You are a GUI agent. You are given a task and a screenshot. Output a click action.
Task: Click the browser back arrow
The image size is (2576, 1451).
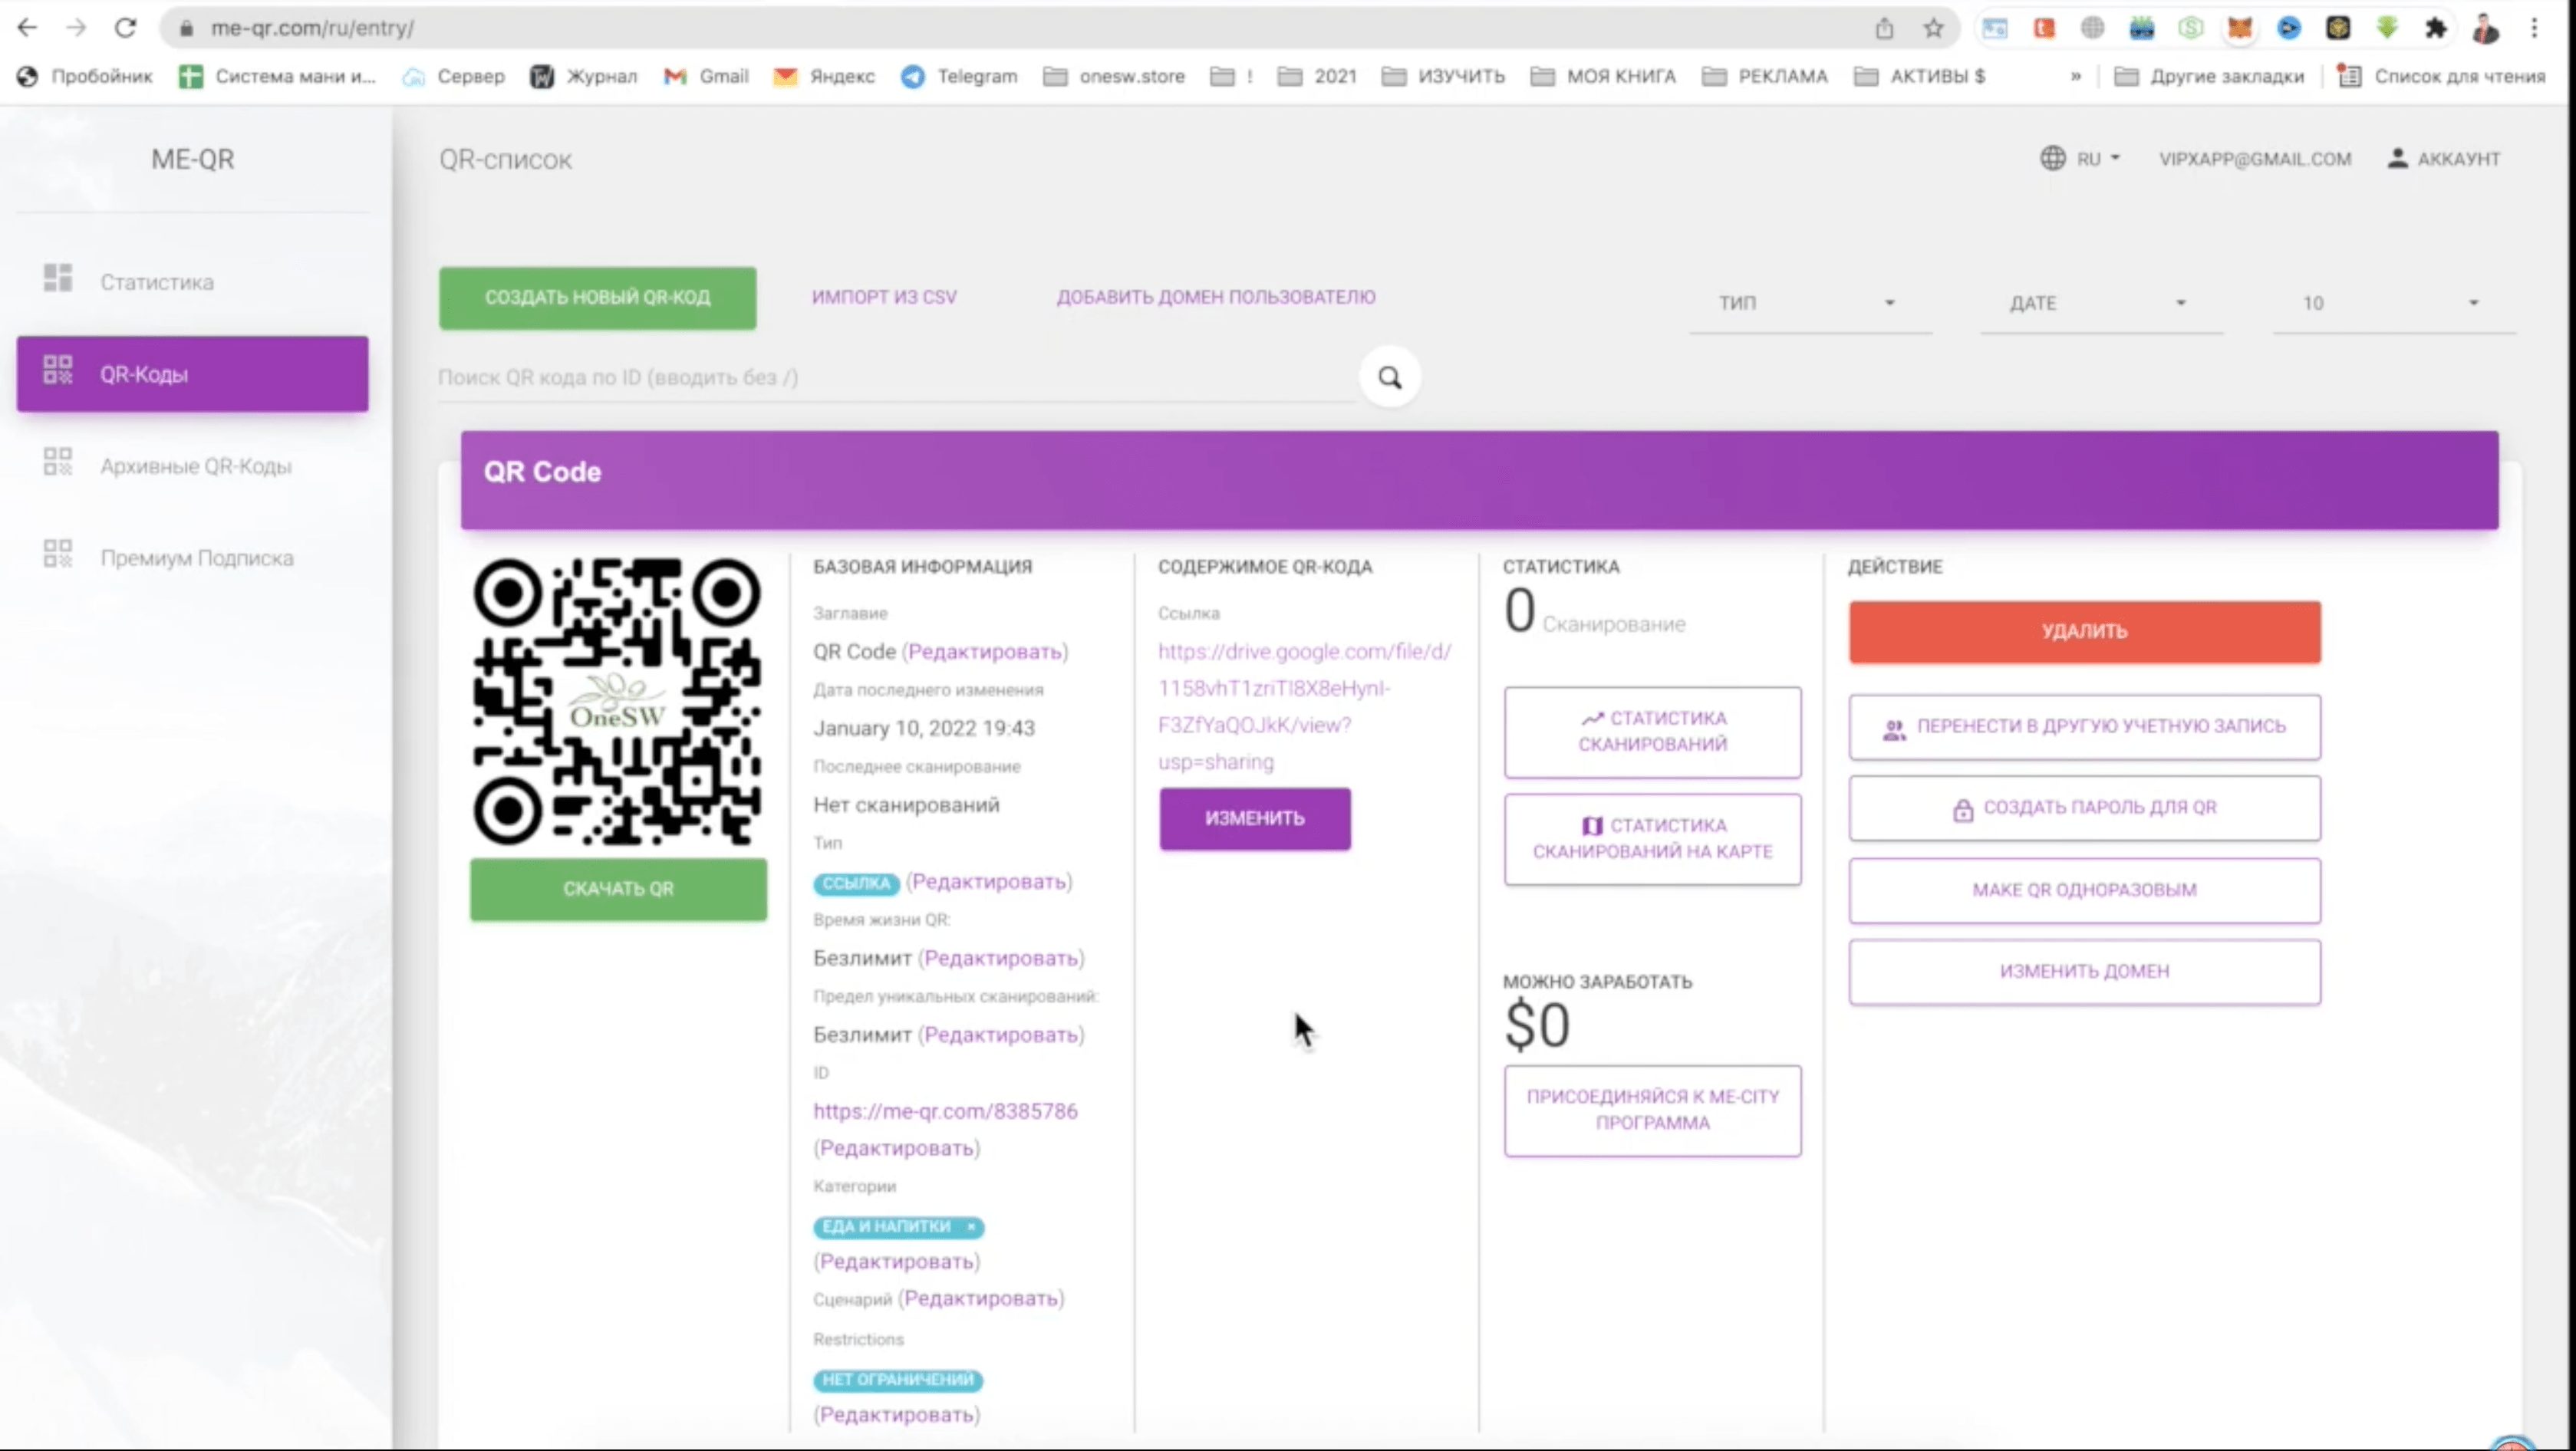pos(28,28)
